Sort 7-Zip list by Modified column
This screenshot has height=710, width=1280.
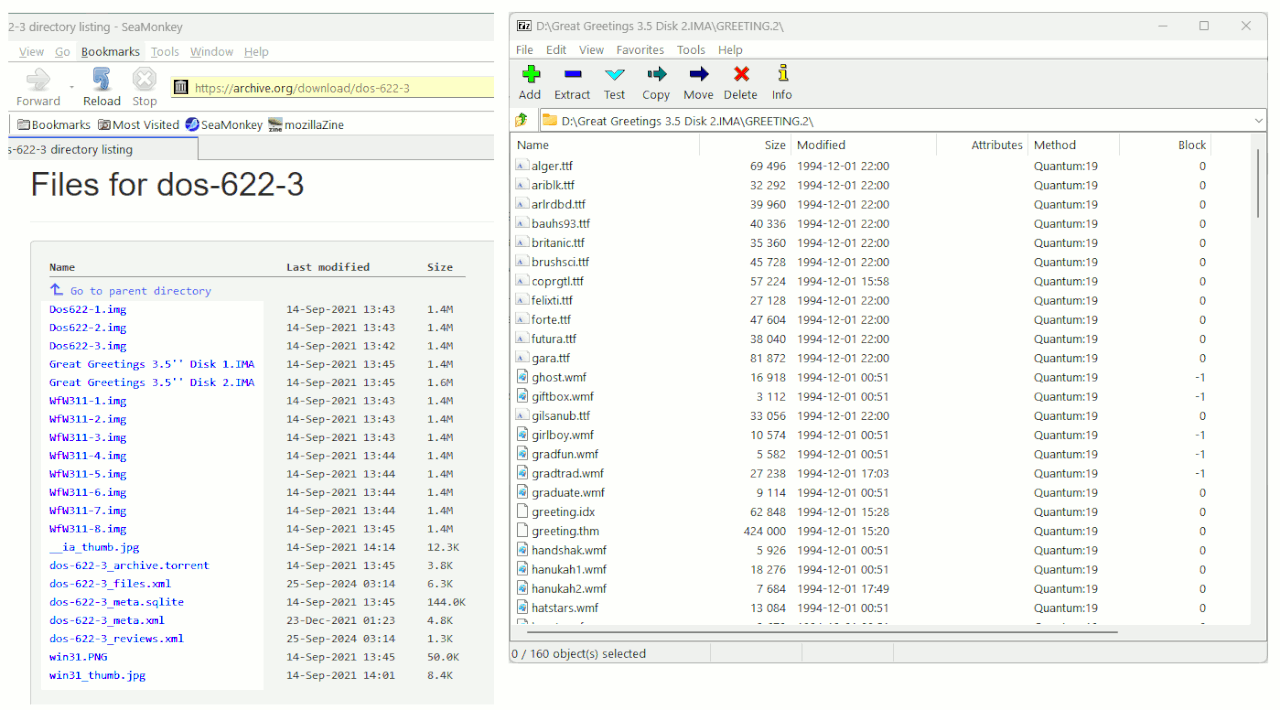[864, 145]
